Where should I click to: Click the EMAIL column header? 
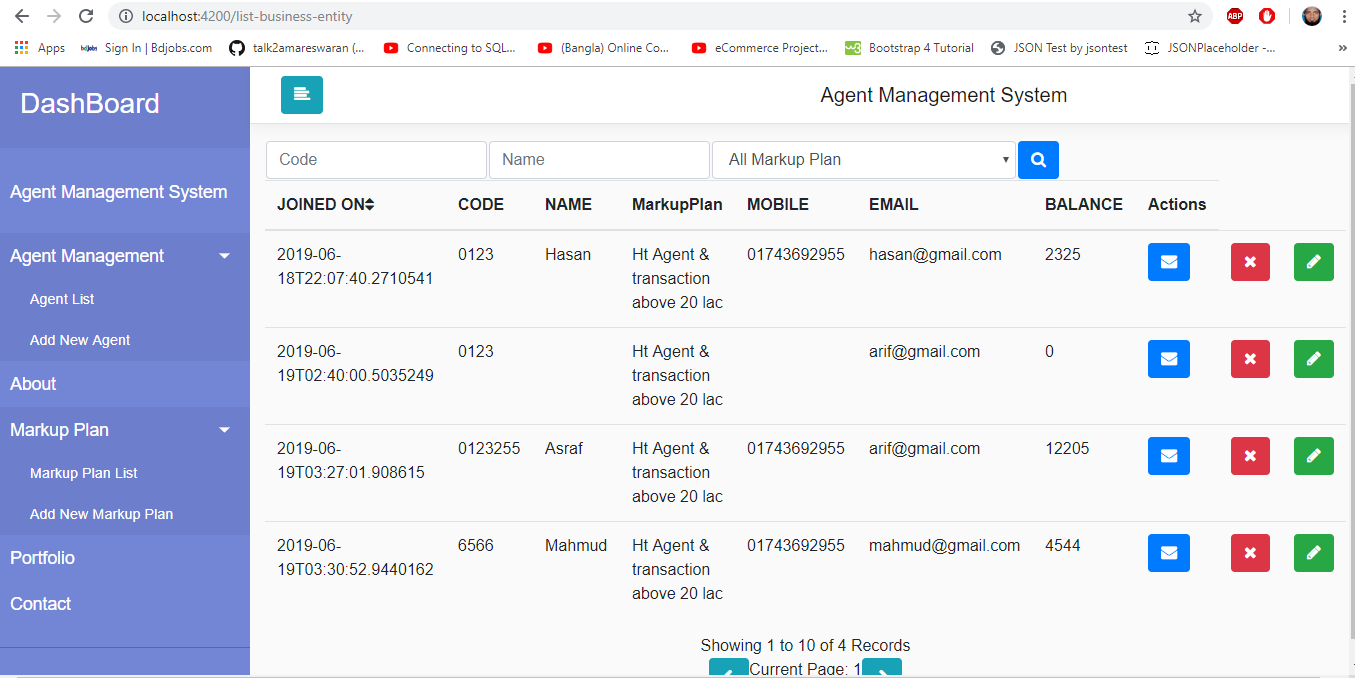point(893,204)
